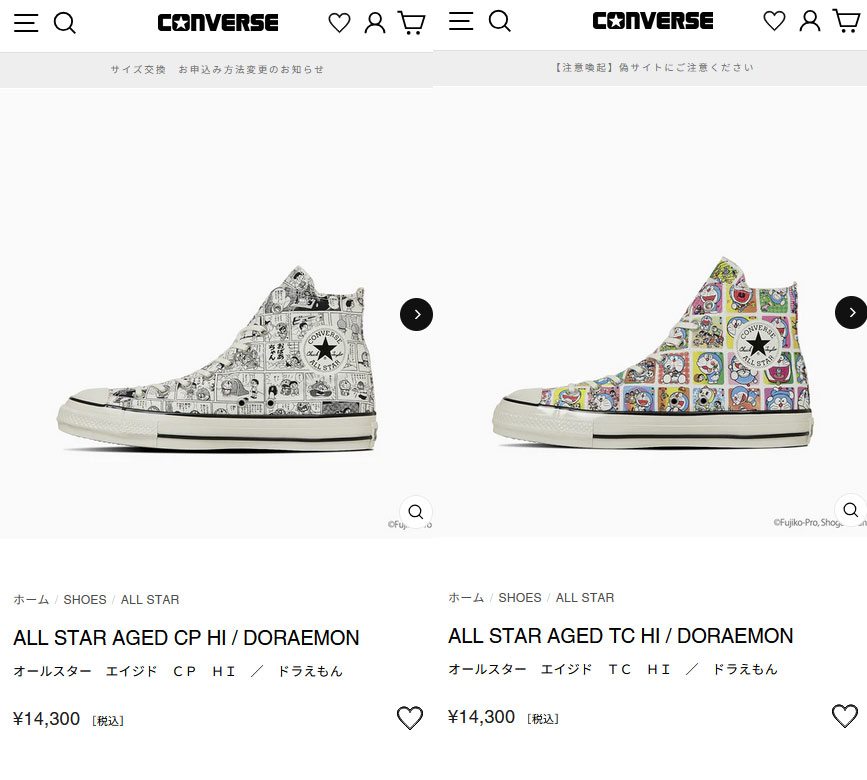Open the shopping cart icon on the right page
This screenshot has width=867, height=780.
click(x=845, y=21)
